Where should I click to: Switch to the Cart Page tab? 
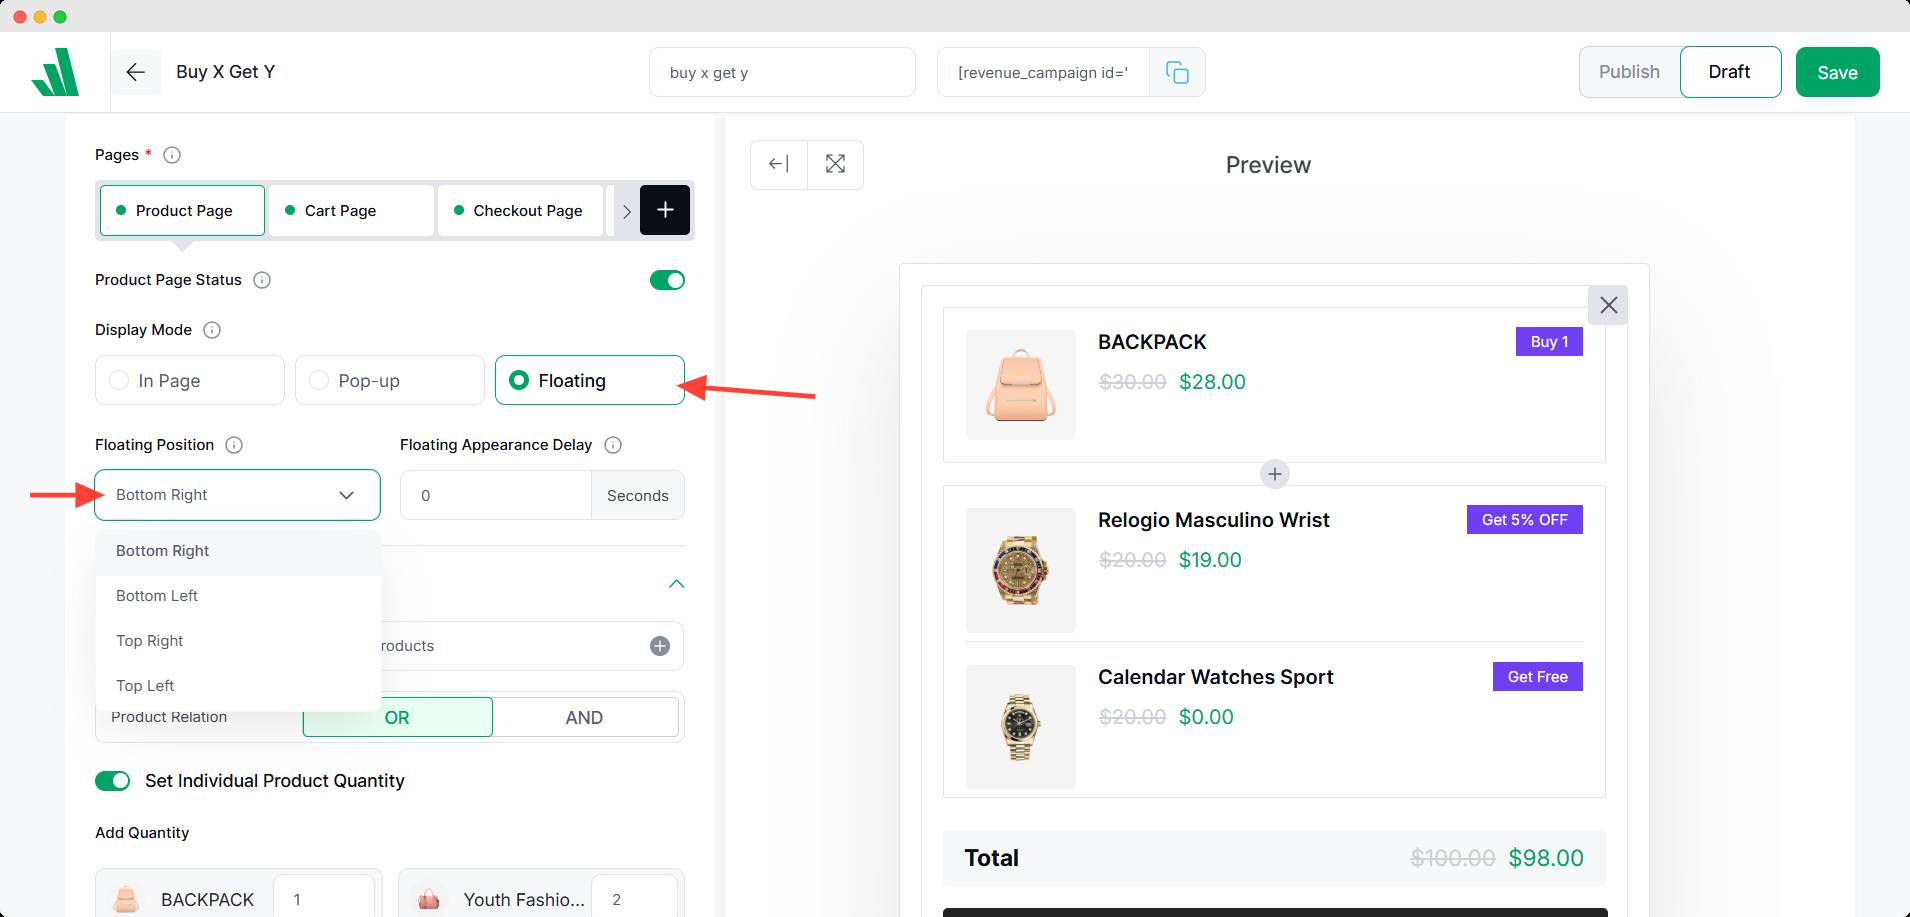click(352, 210)
